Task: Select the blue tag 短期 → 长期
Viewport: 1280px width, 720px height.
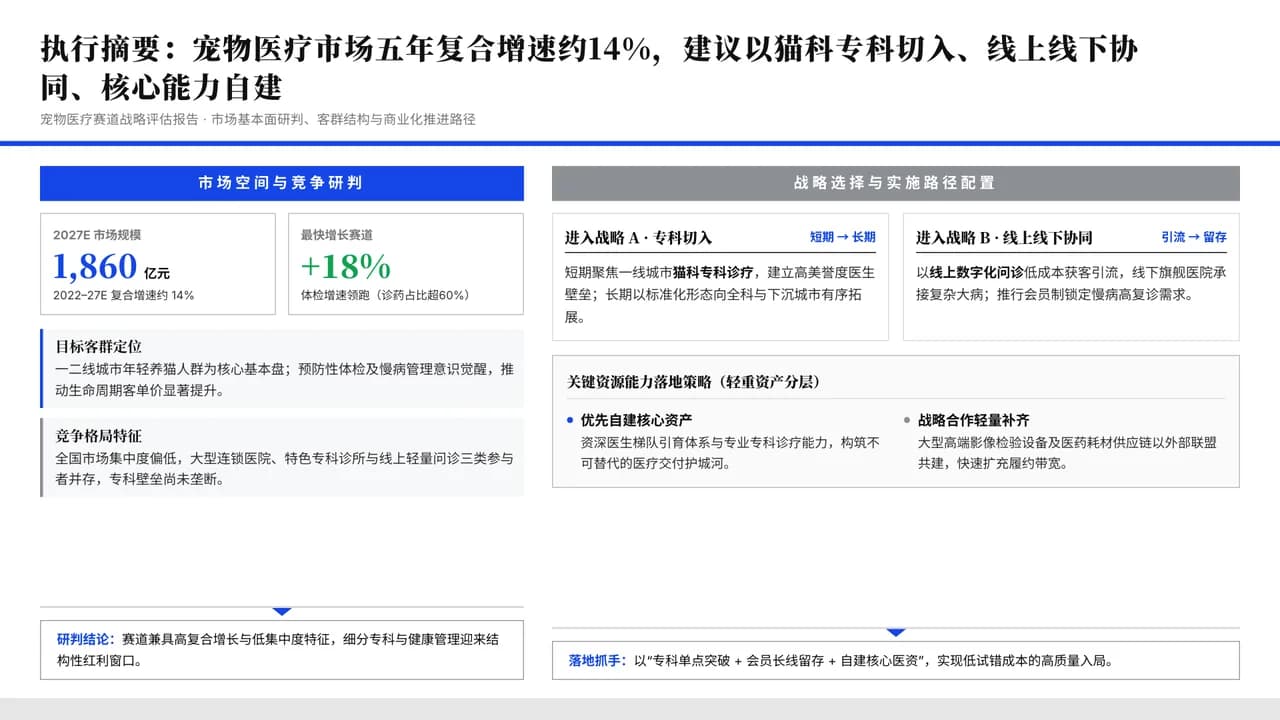Action: [843, 237]
